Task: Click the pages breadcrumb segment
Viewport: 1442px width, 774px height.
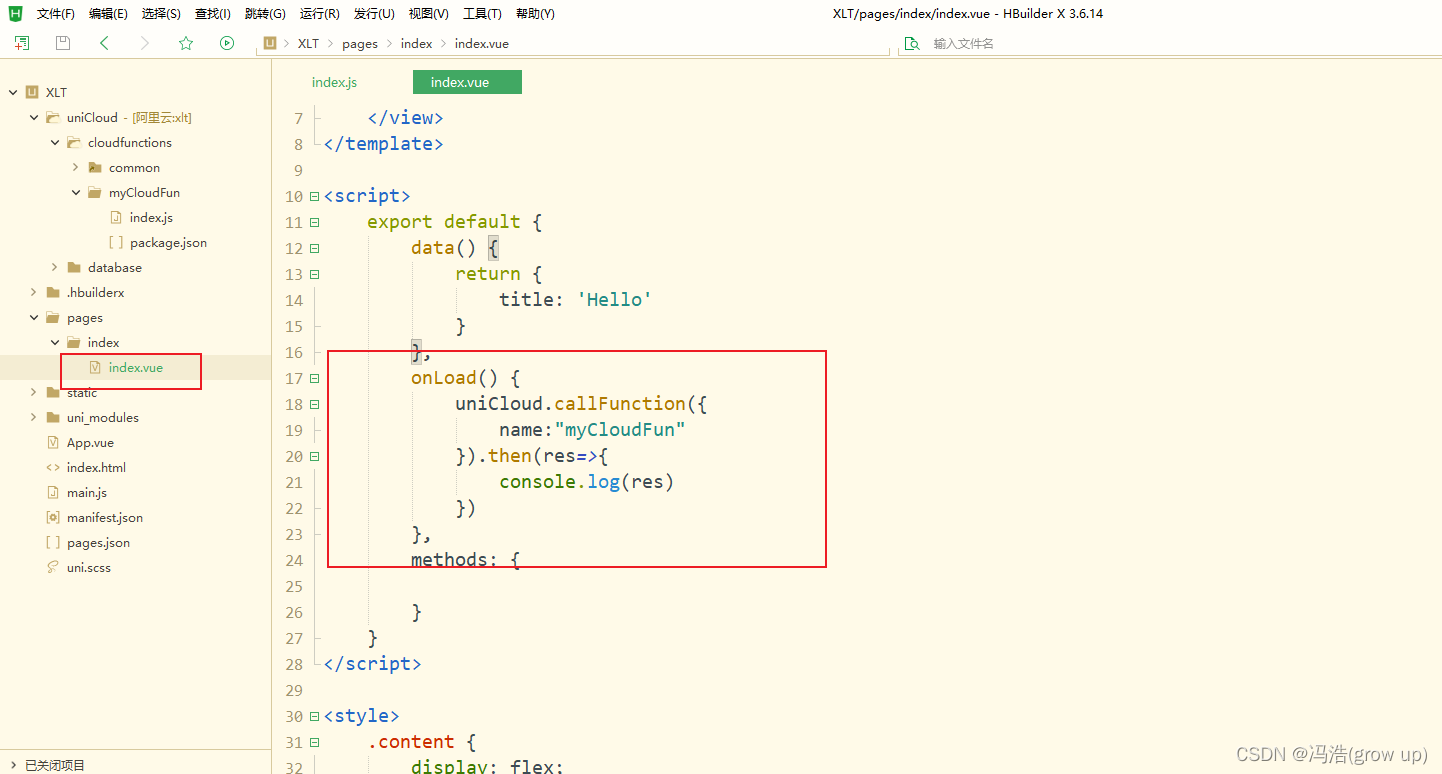Action: [360, 43]
